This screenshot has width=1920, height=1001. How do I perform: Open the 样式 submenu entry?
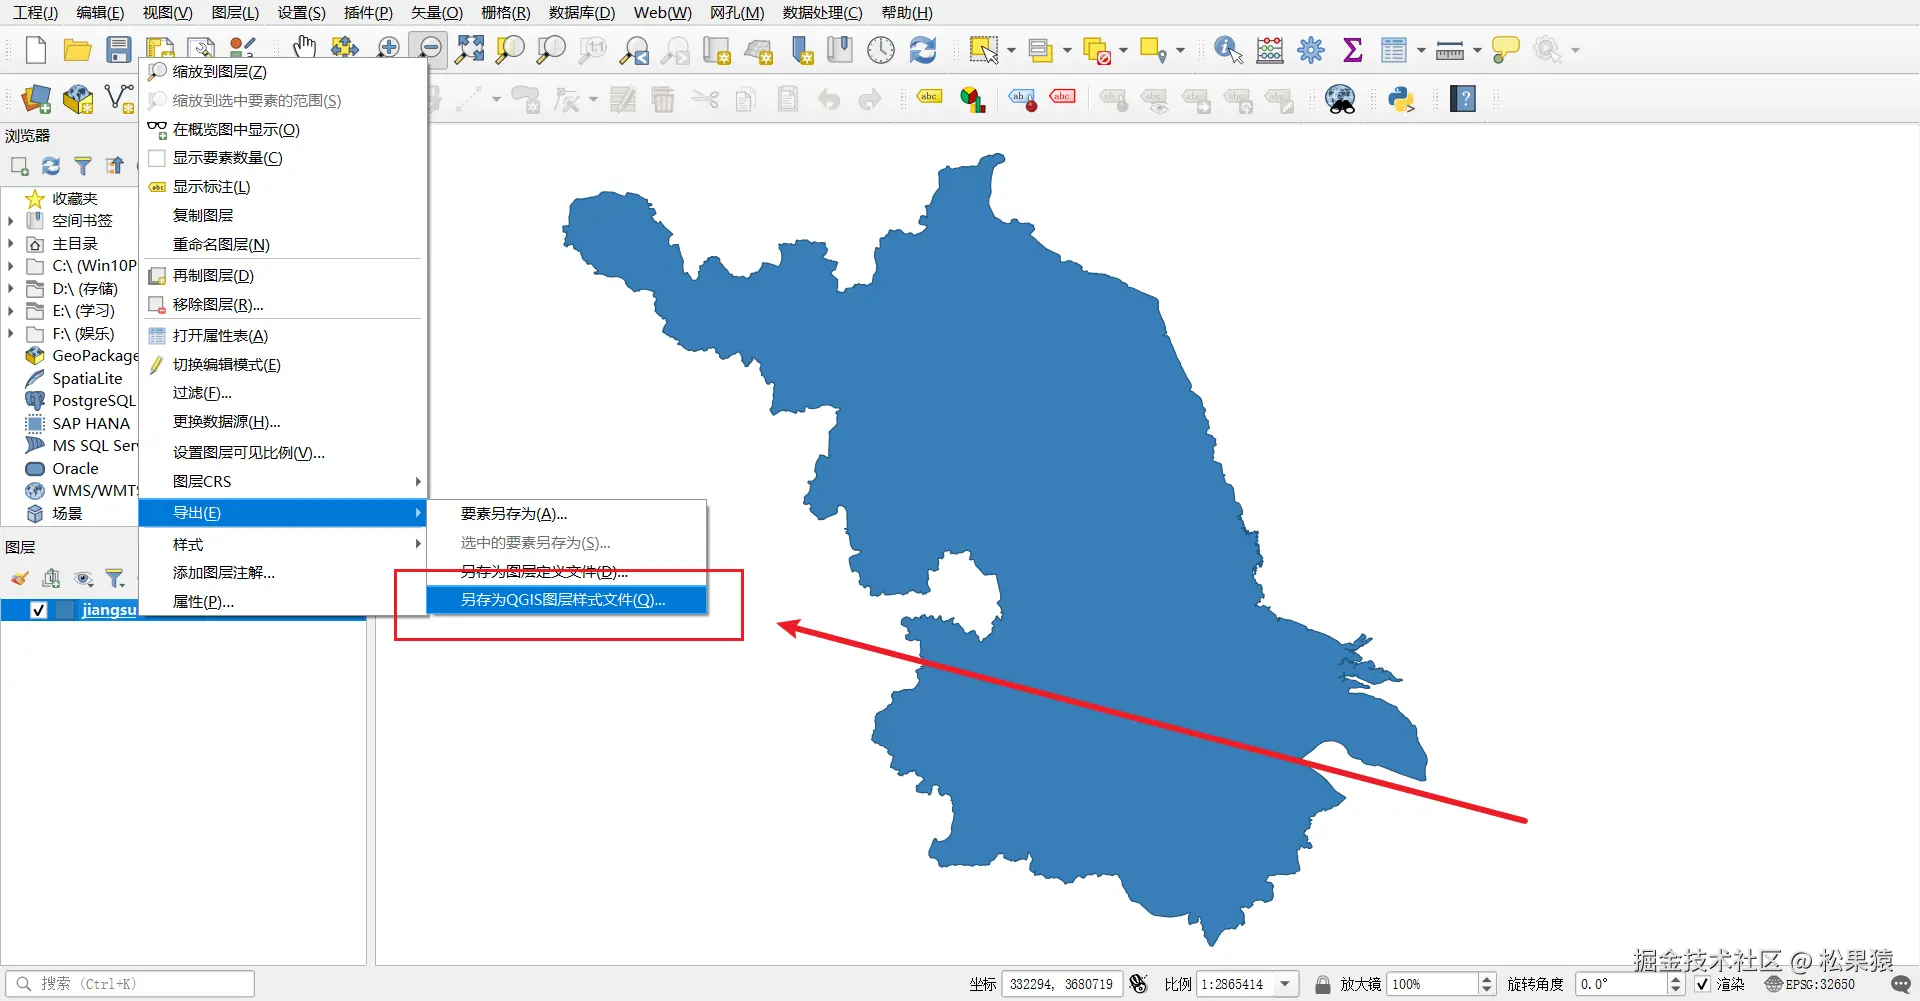[x=283, y=545]
